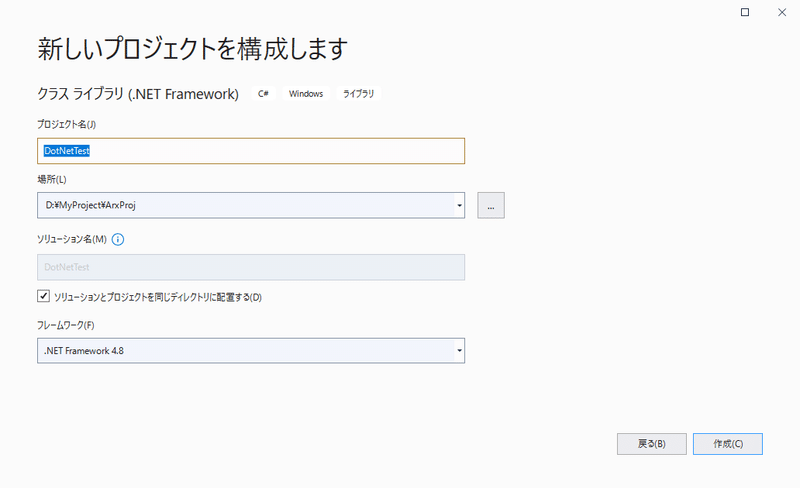
Task: Expand the .NET Framework 4.8 framework dropdown
Action: (459, 351)
